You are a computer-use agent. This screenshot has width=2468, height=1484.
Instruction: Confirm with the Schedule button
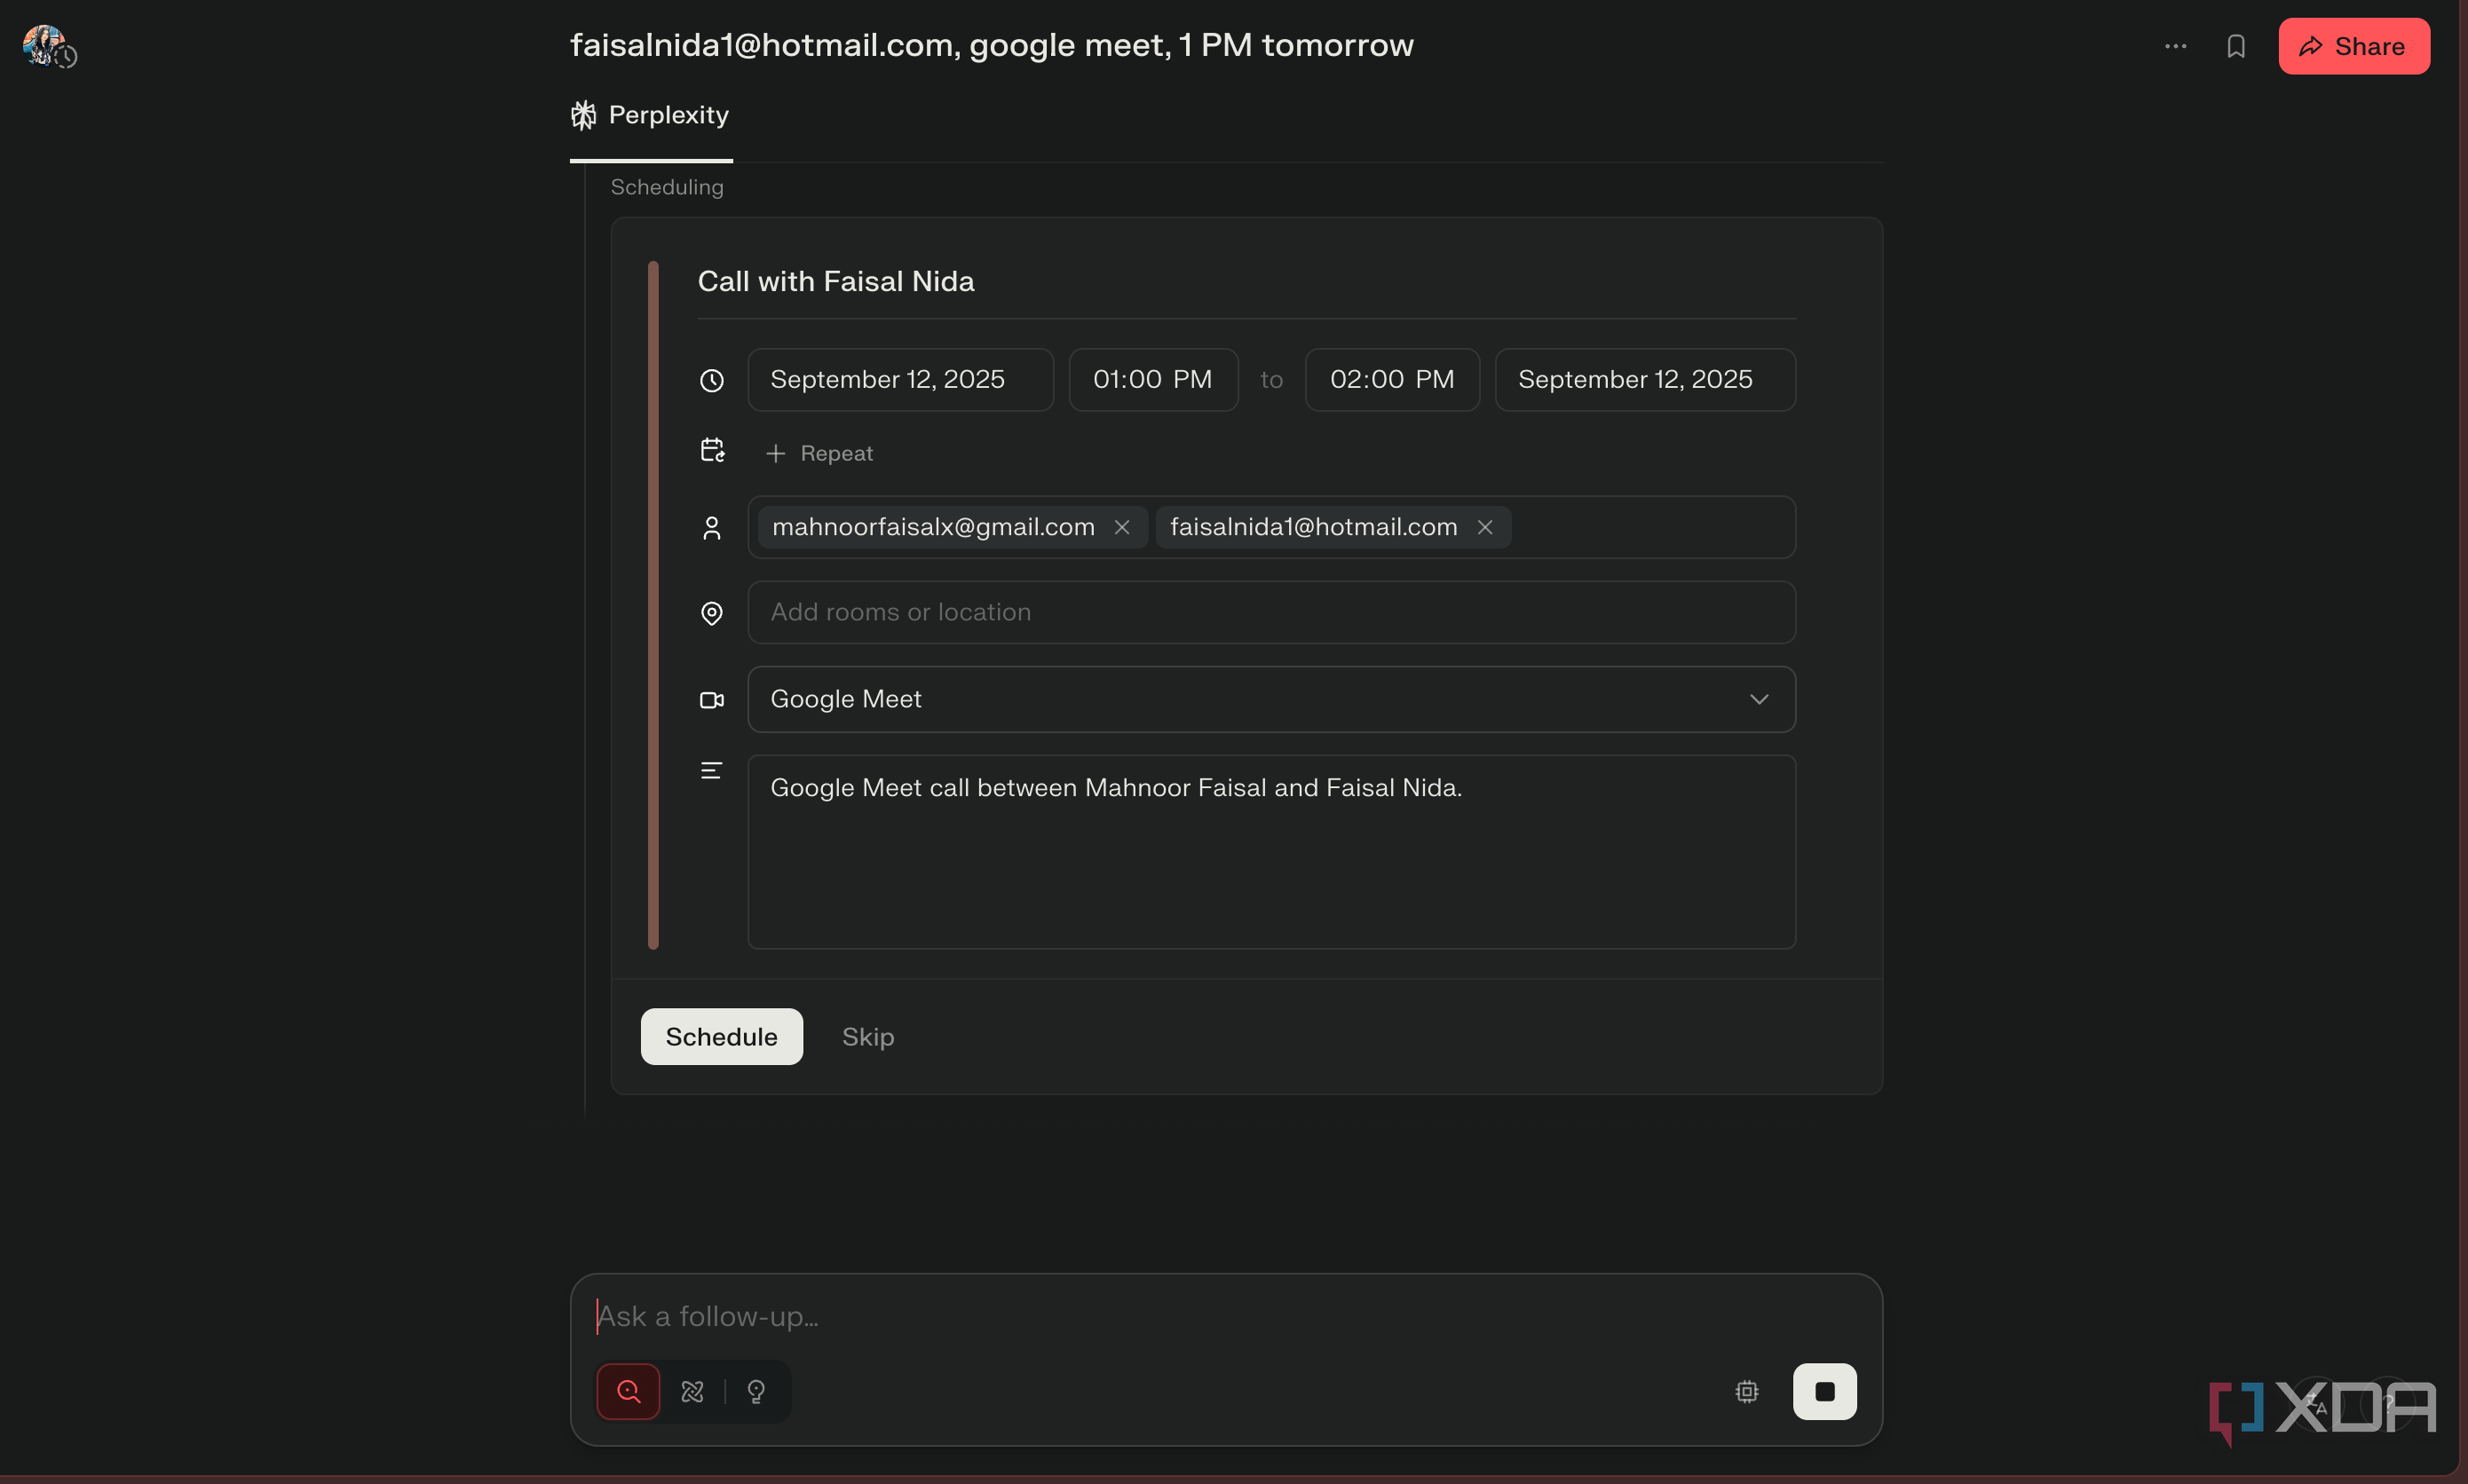click(x=721, y=1036)
